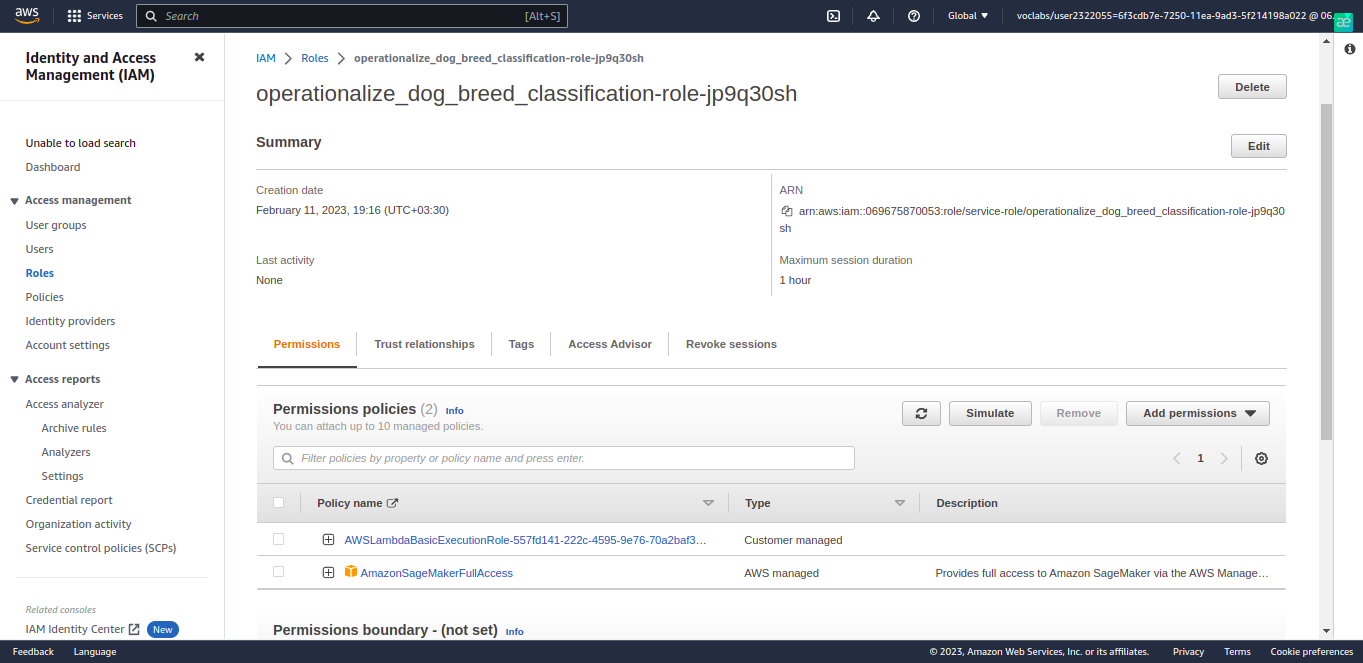Open Roles in the sidebar
This screenshot has height=663, width=1363.
[x=40, y=273]
